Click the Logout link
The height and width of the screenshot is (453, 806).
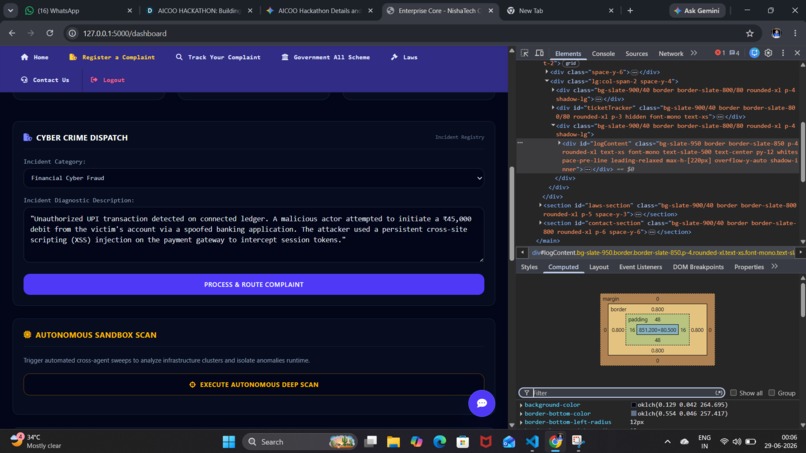click(107, 80)
